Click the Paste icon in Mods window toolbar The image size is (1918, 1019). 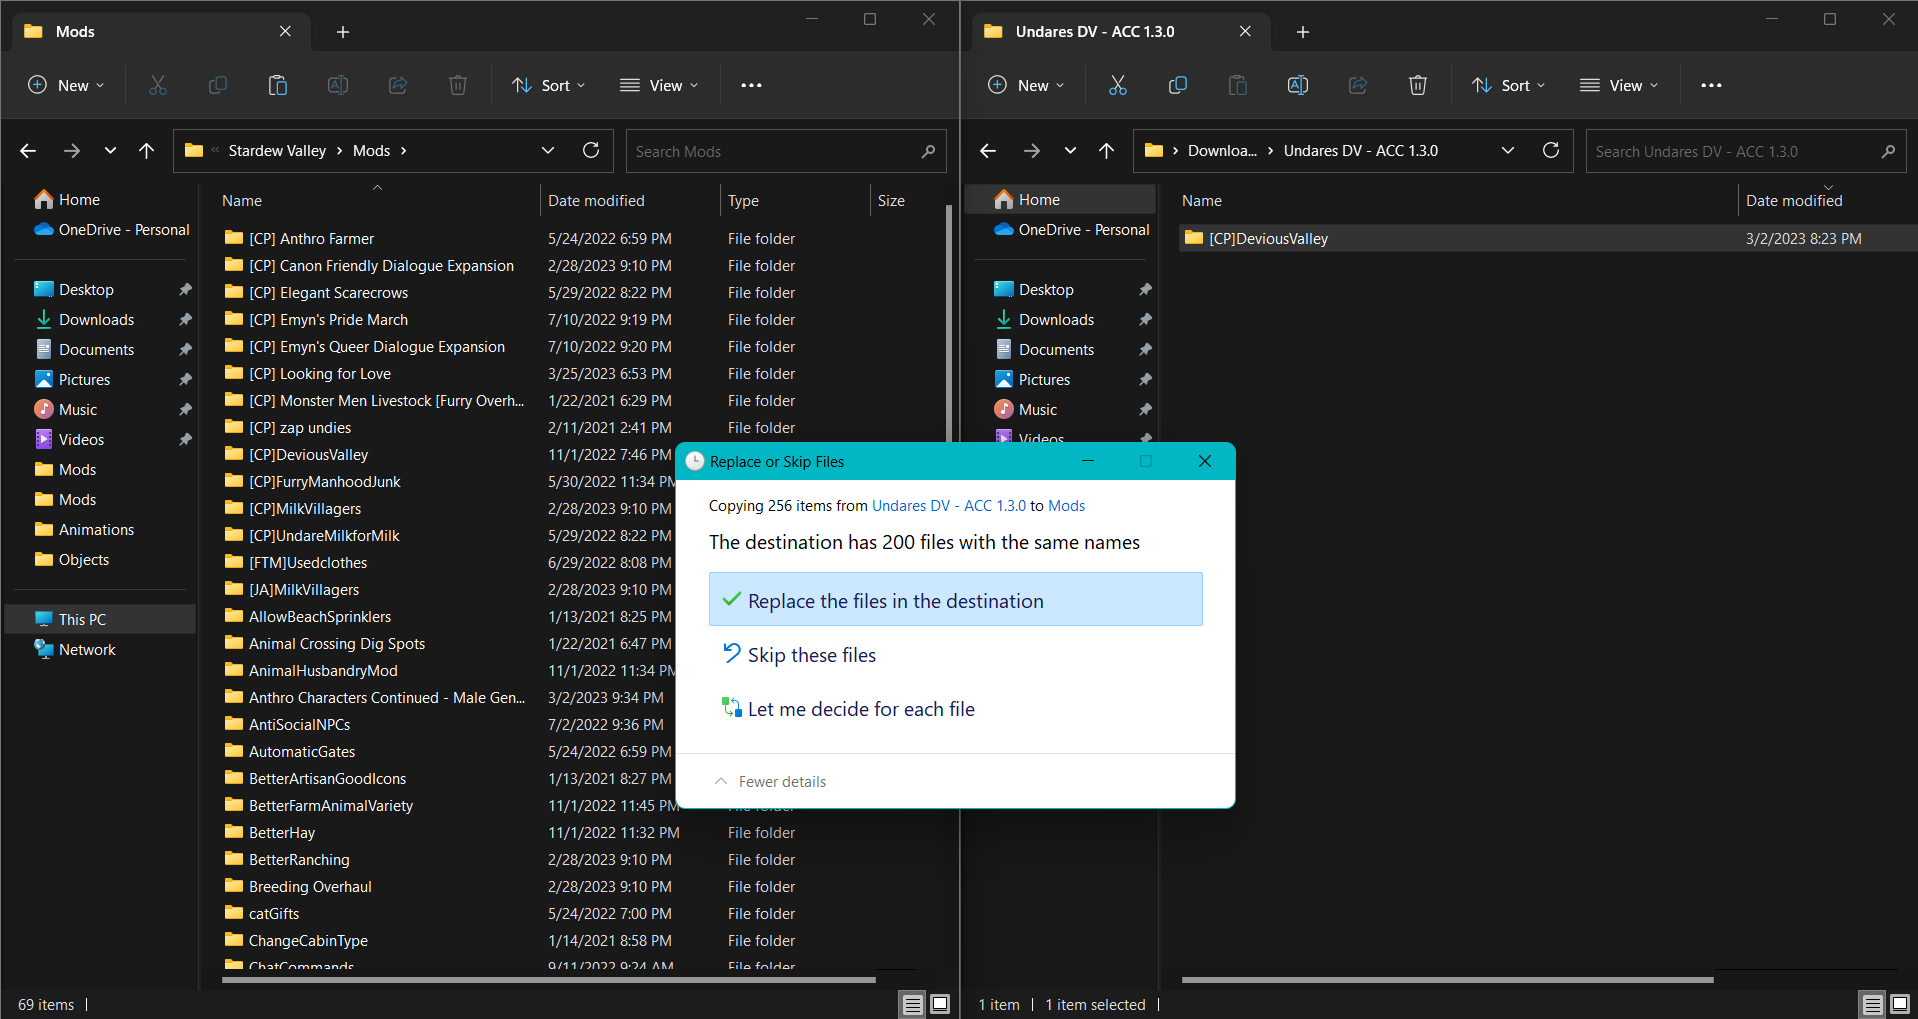pos(278,86)
